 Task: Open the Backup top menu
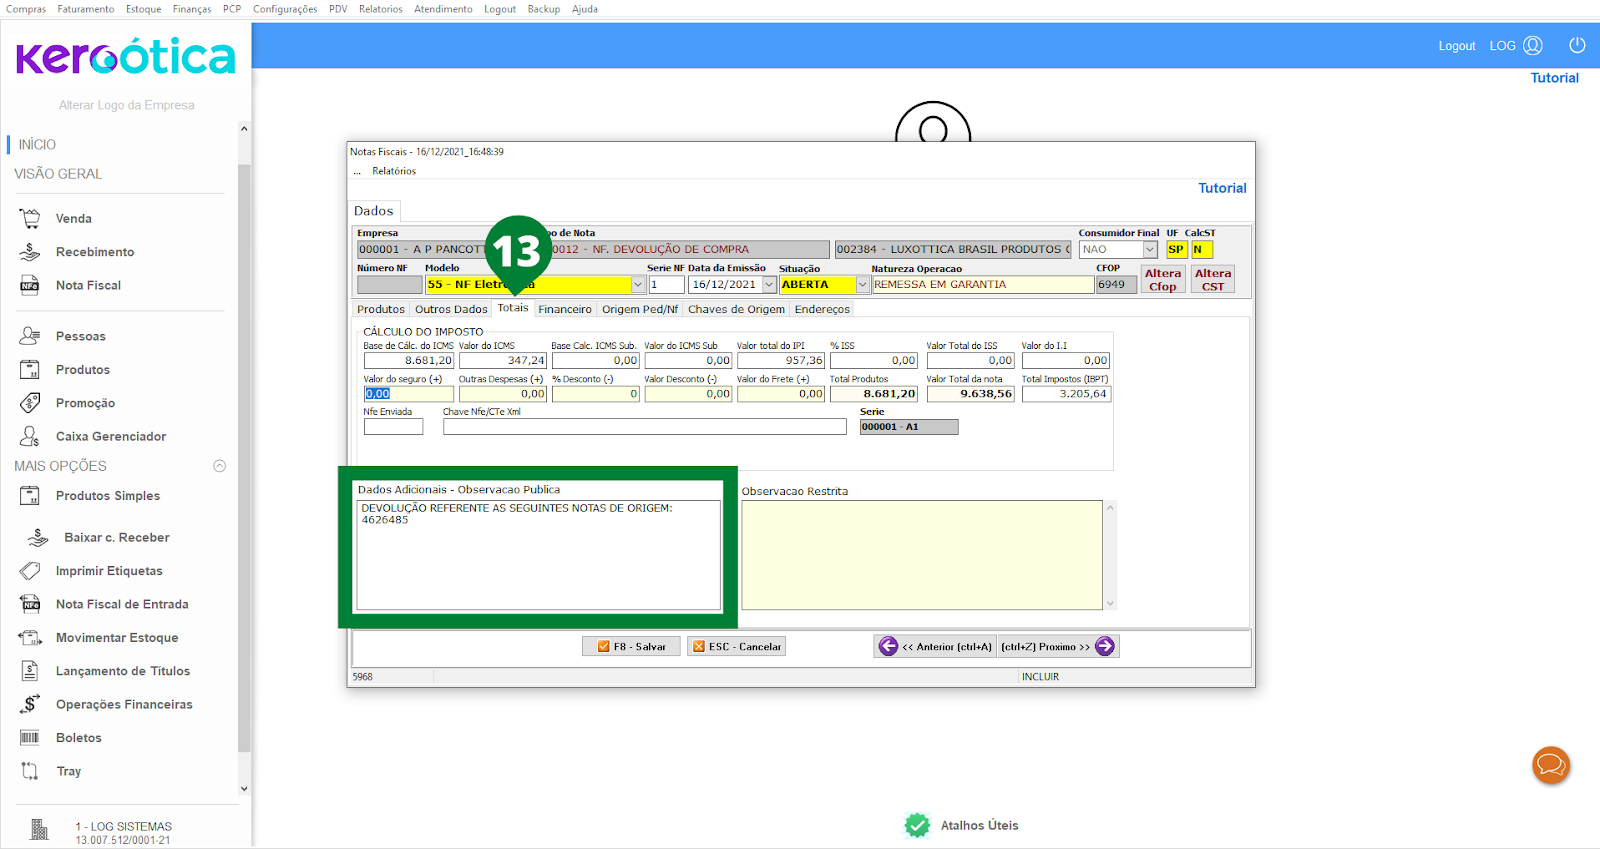[544, 9]
